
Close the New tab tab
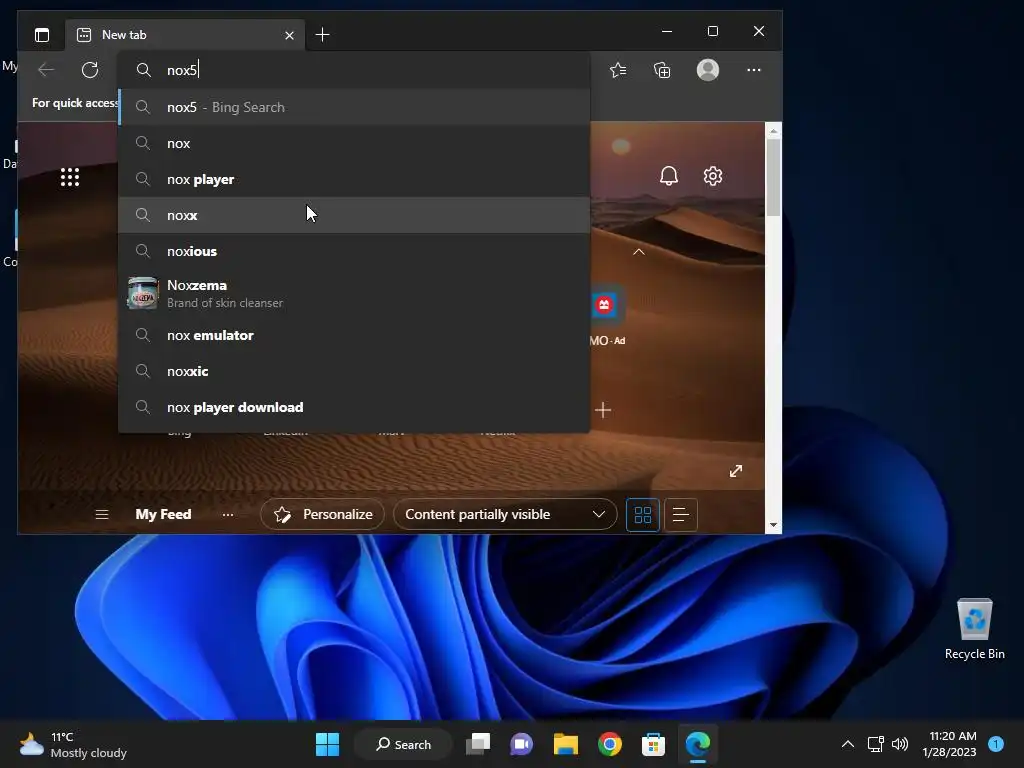(x=289, y=35)
